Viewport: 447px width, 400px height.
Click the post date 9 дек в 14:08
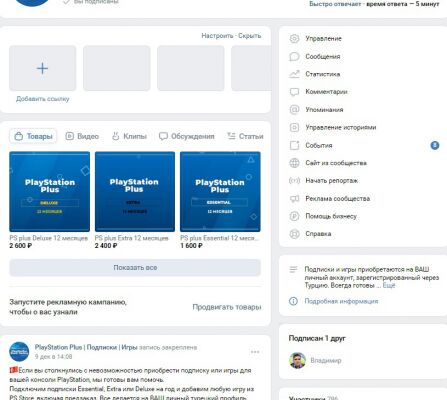point(53,357)
